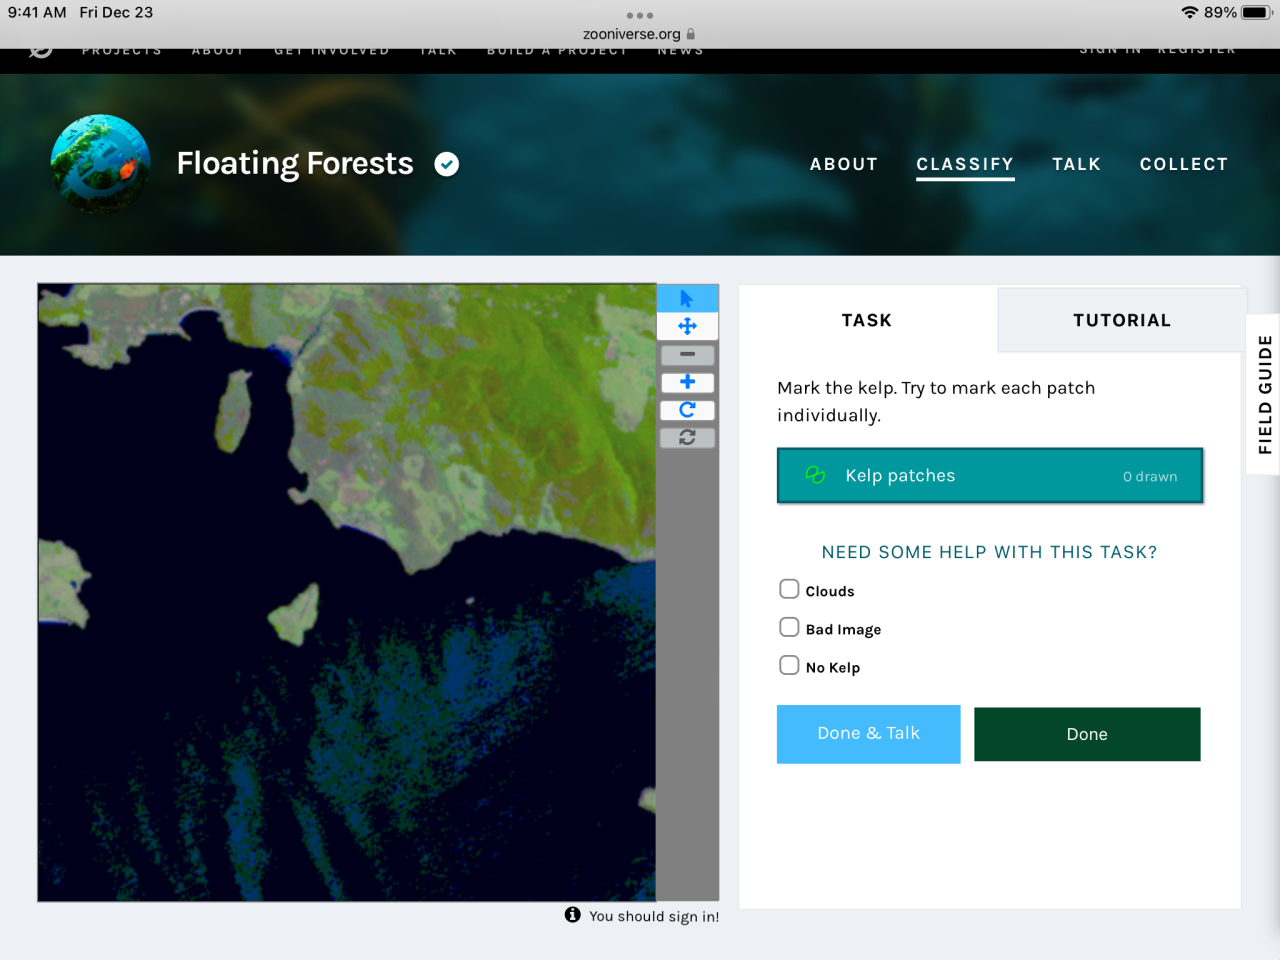Click the '0 drawn' counter text
This screenshot has width=1280, height=960.
(x=1150, y=477)
